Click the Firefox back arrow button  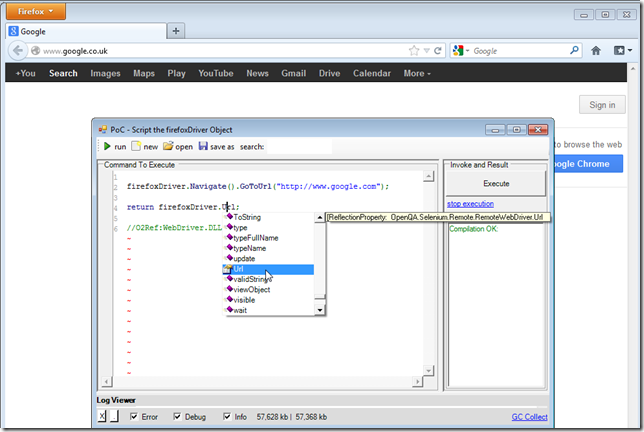[x=17, y=50]
